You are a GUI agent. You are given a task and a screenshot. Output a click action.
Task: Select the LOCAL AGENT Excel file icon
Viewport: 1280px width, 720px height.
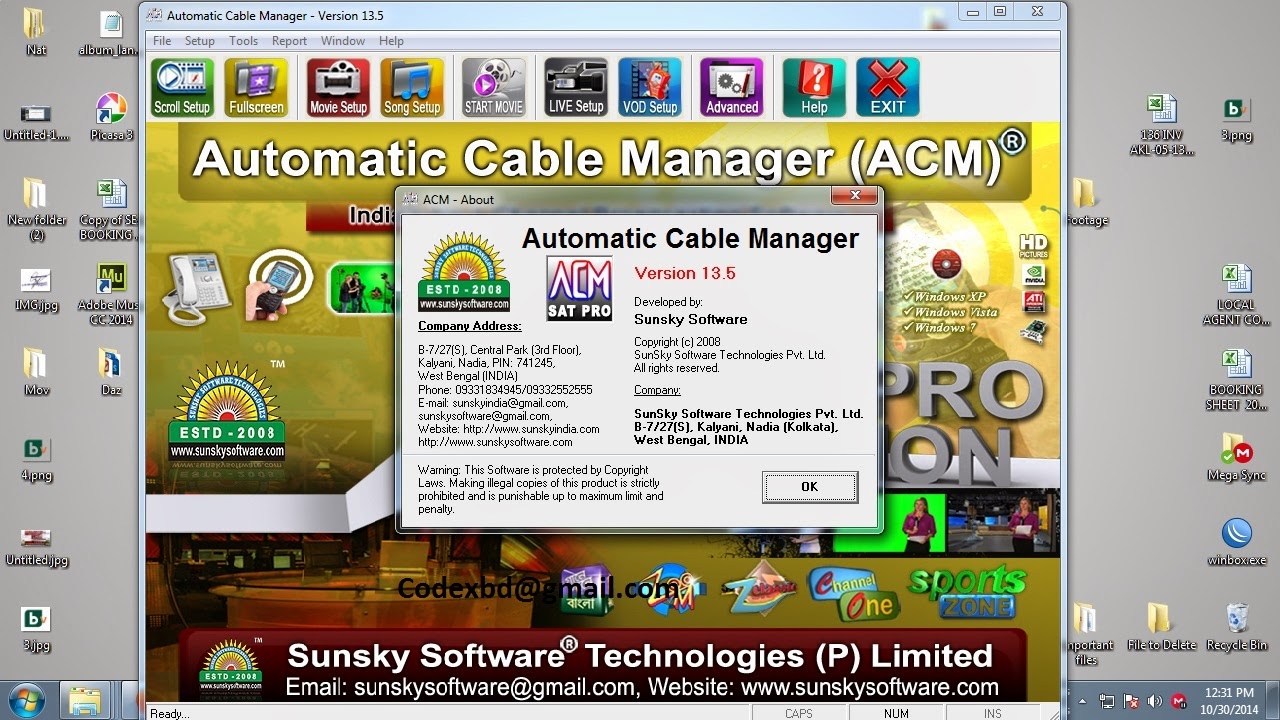coord(1237,294)
